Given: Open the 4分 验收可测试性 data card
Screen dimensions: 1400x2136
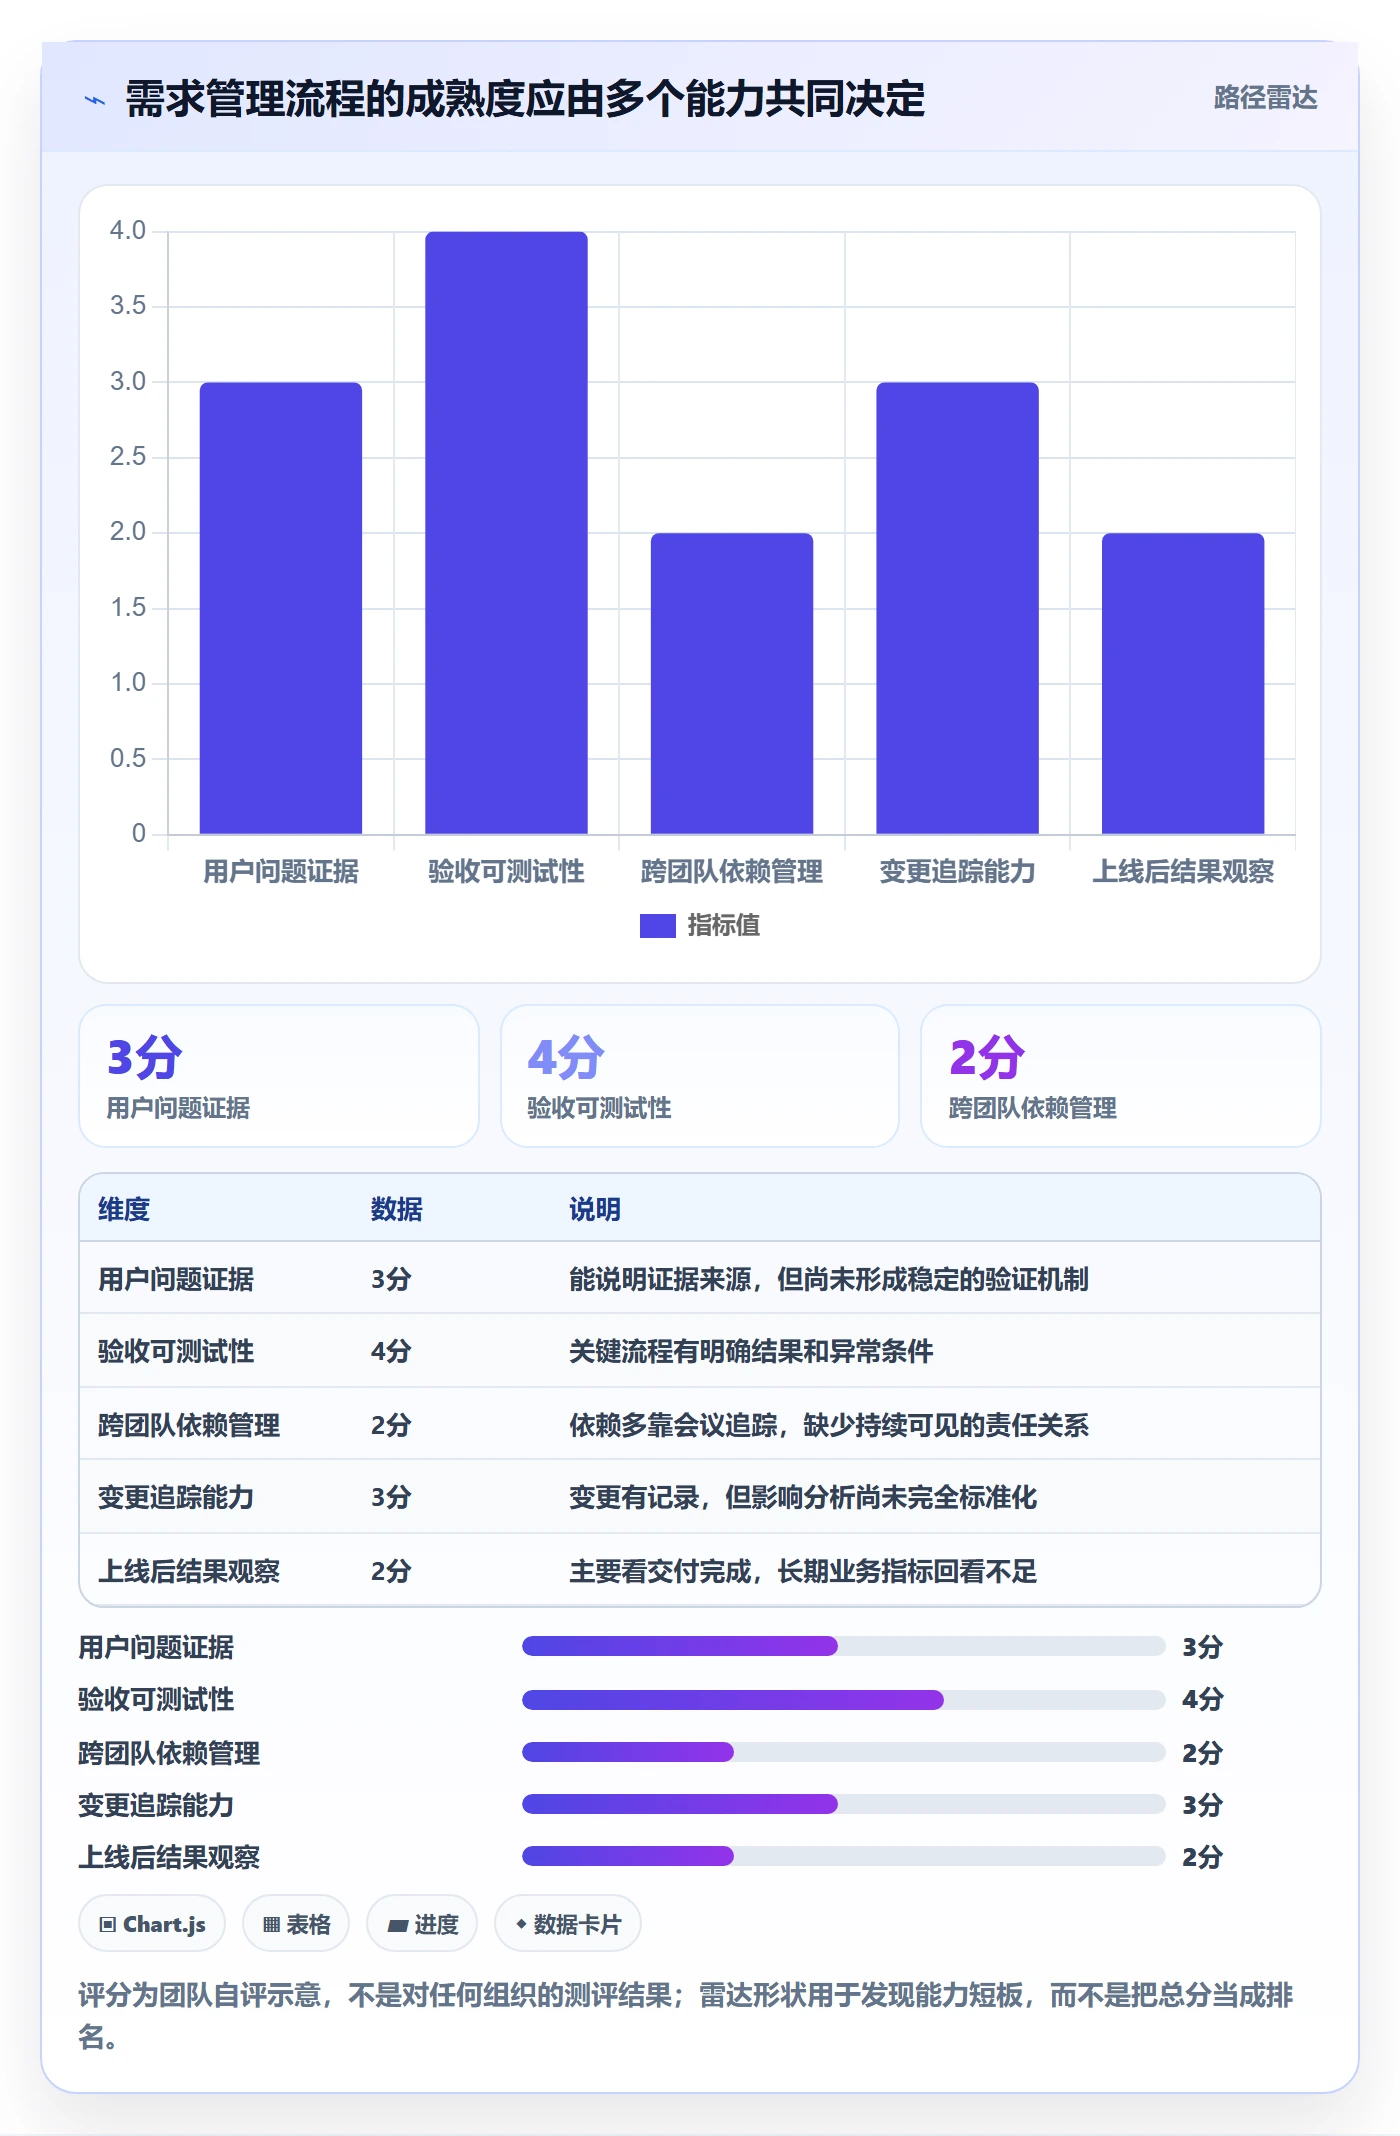Looking at the screenshot, I should [x=700, y=1076].
